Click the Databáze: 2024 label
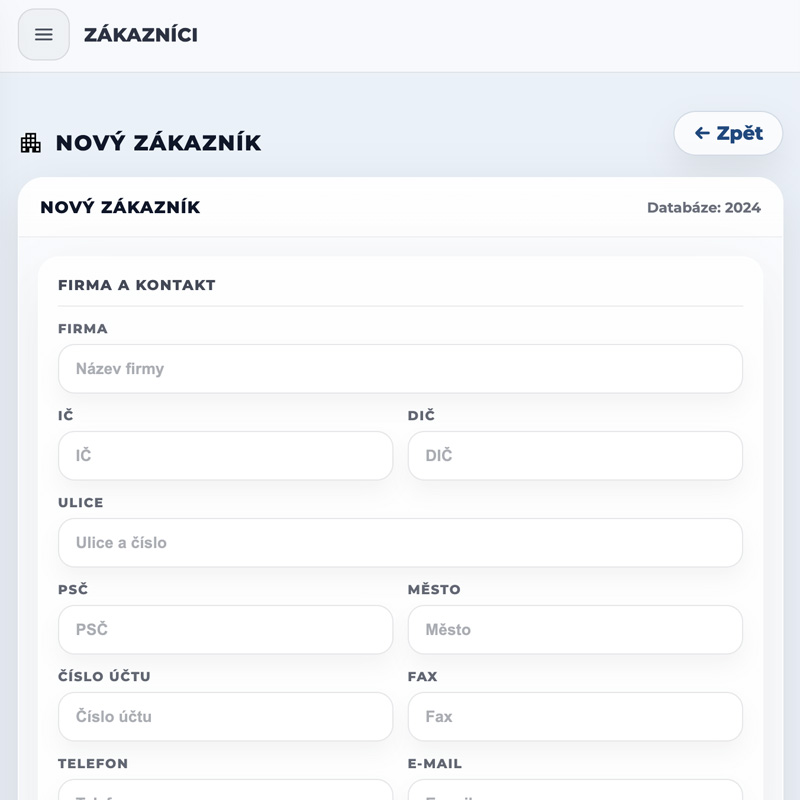This screenshot has height=800, width=800. coord(703,208)
